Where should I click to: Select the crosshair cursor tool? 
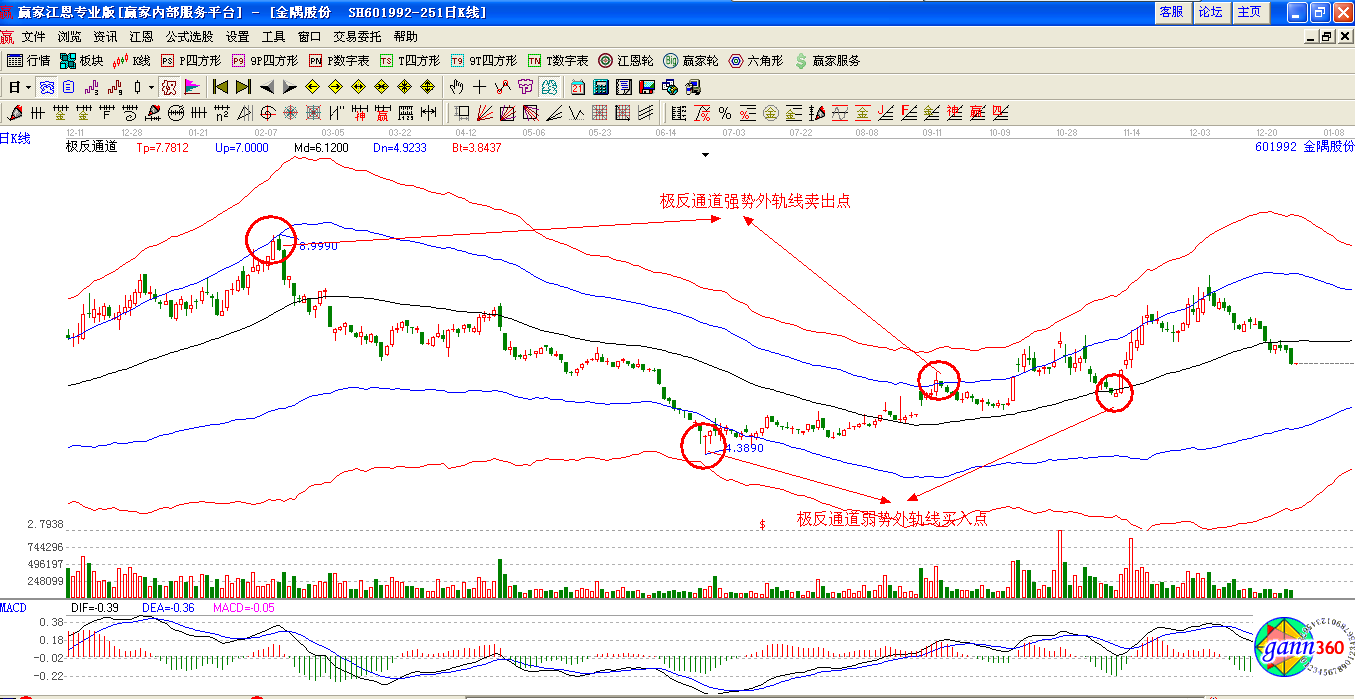coord(480,87)
